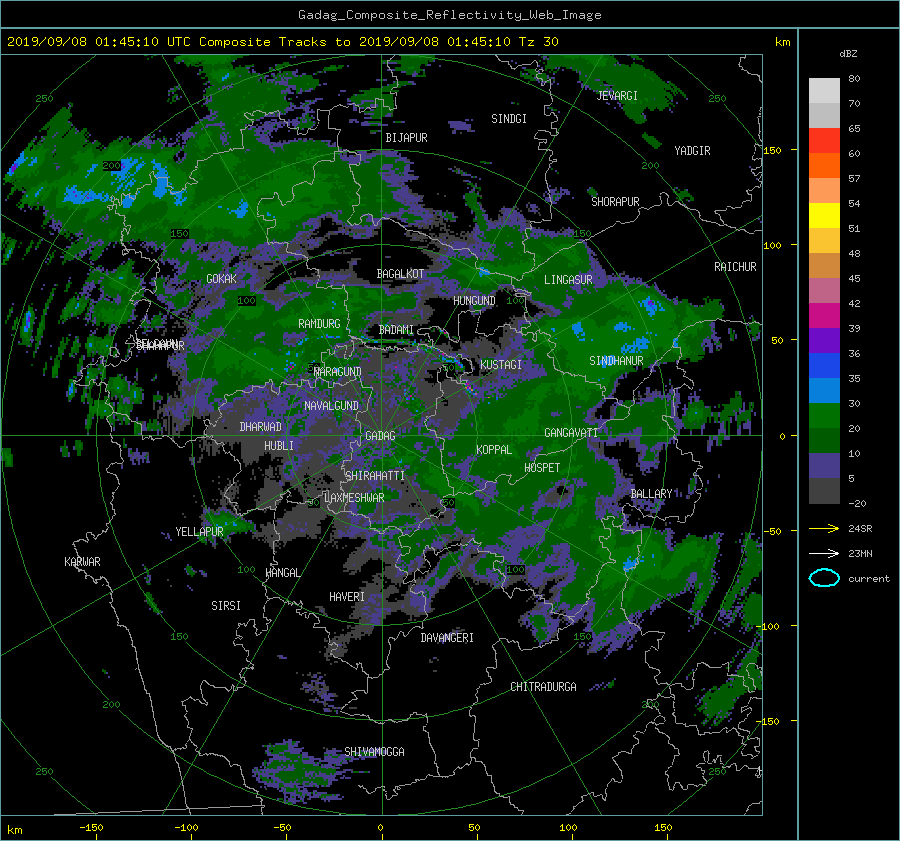Click the KARWAR city label
900x841 pixels.
[x=82, y=561]
